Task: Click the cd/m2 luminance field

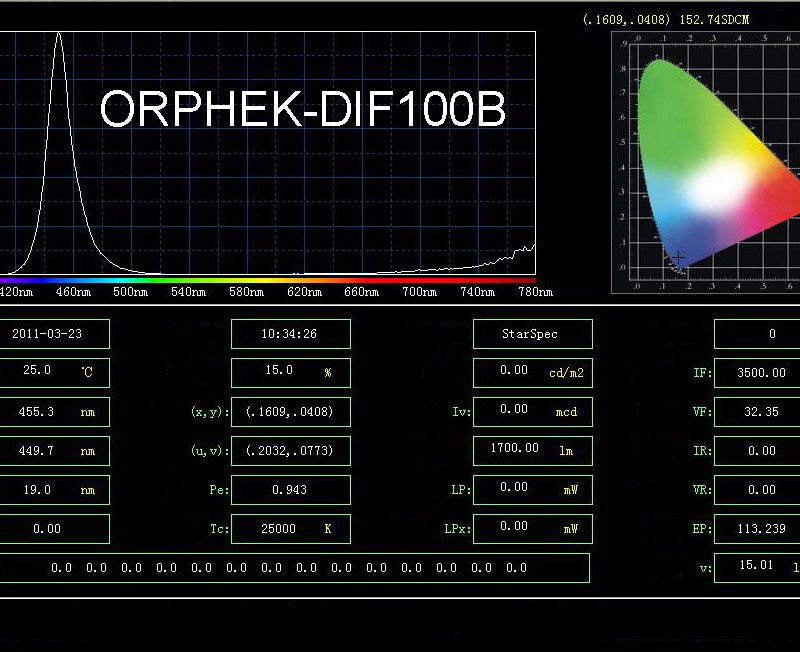Action: coord(533,373)
